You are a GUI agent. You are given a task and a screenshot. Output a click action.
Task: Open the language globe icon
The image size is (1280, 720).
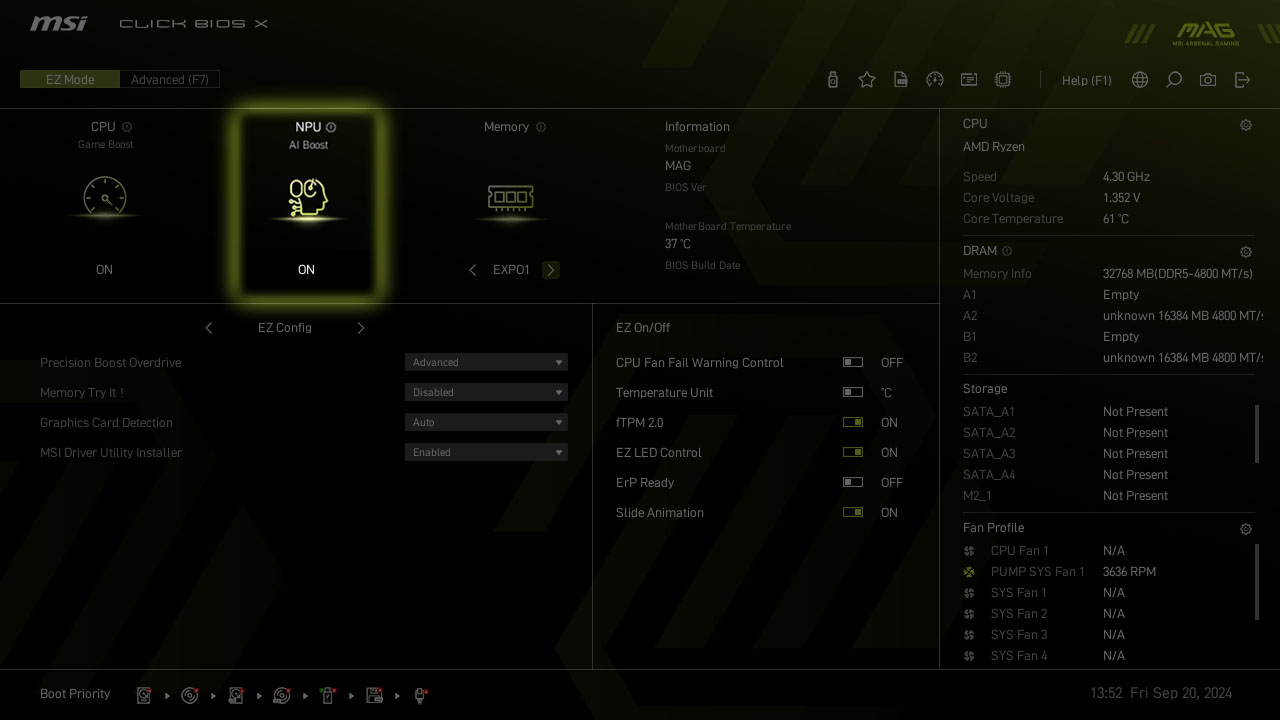(1140, 80)
